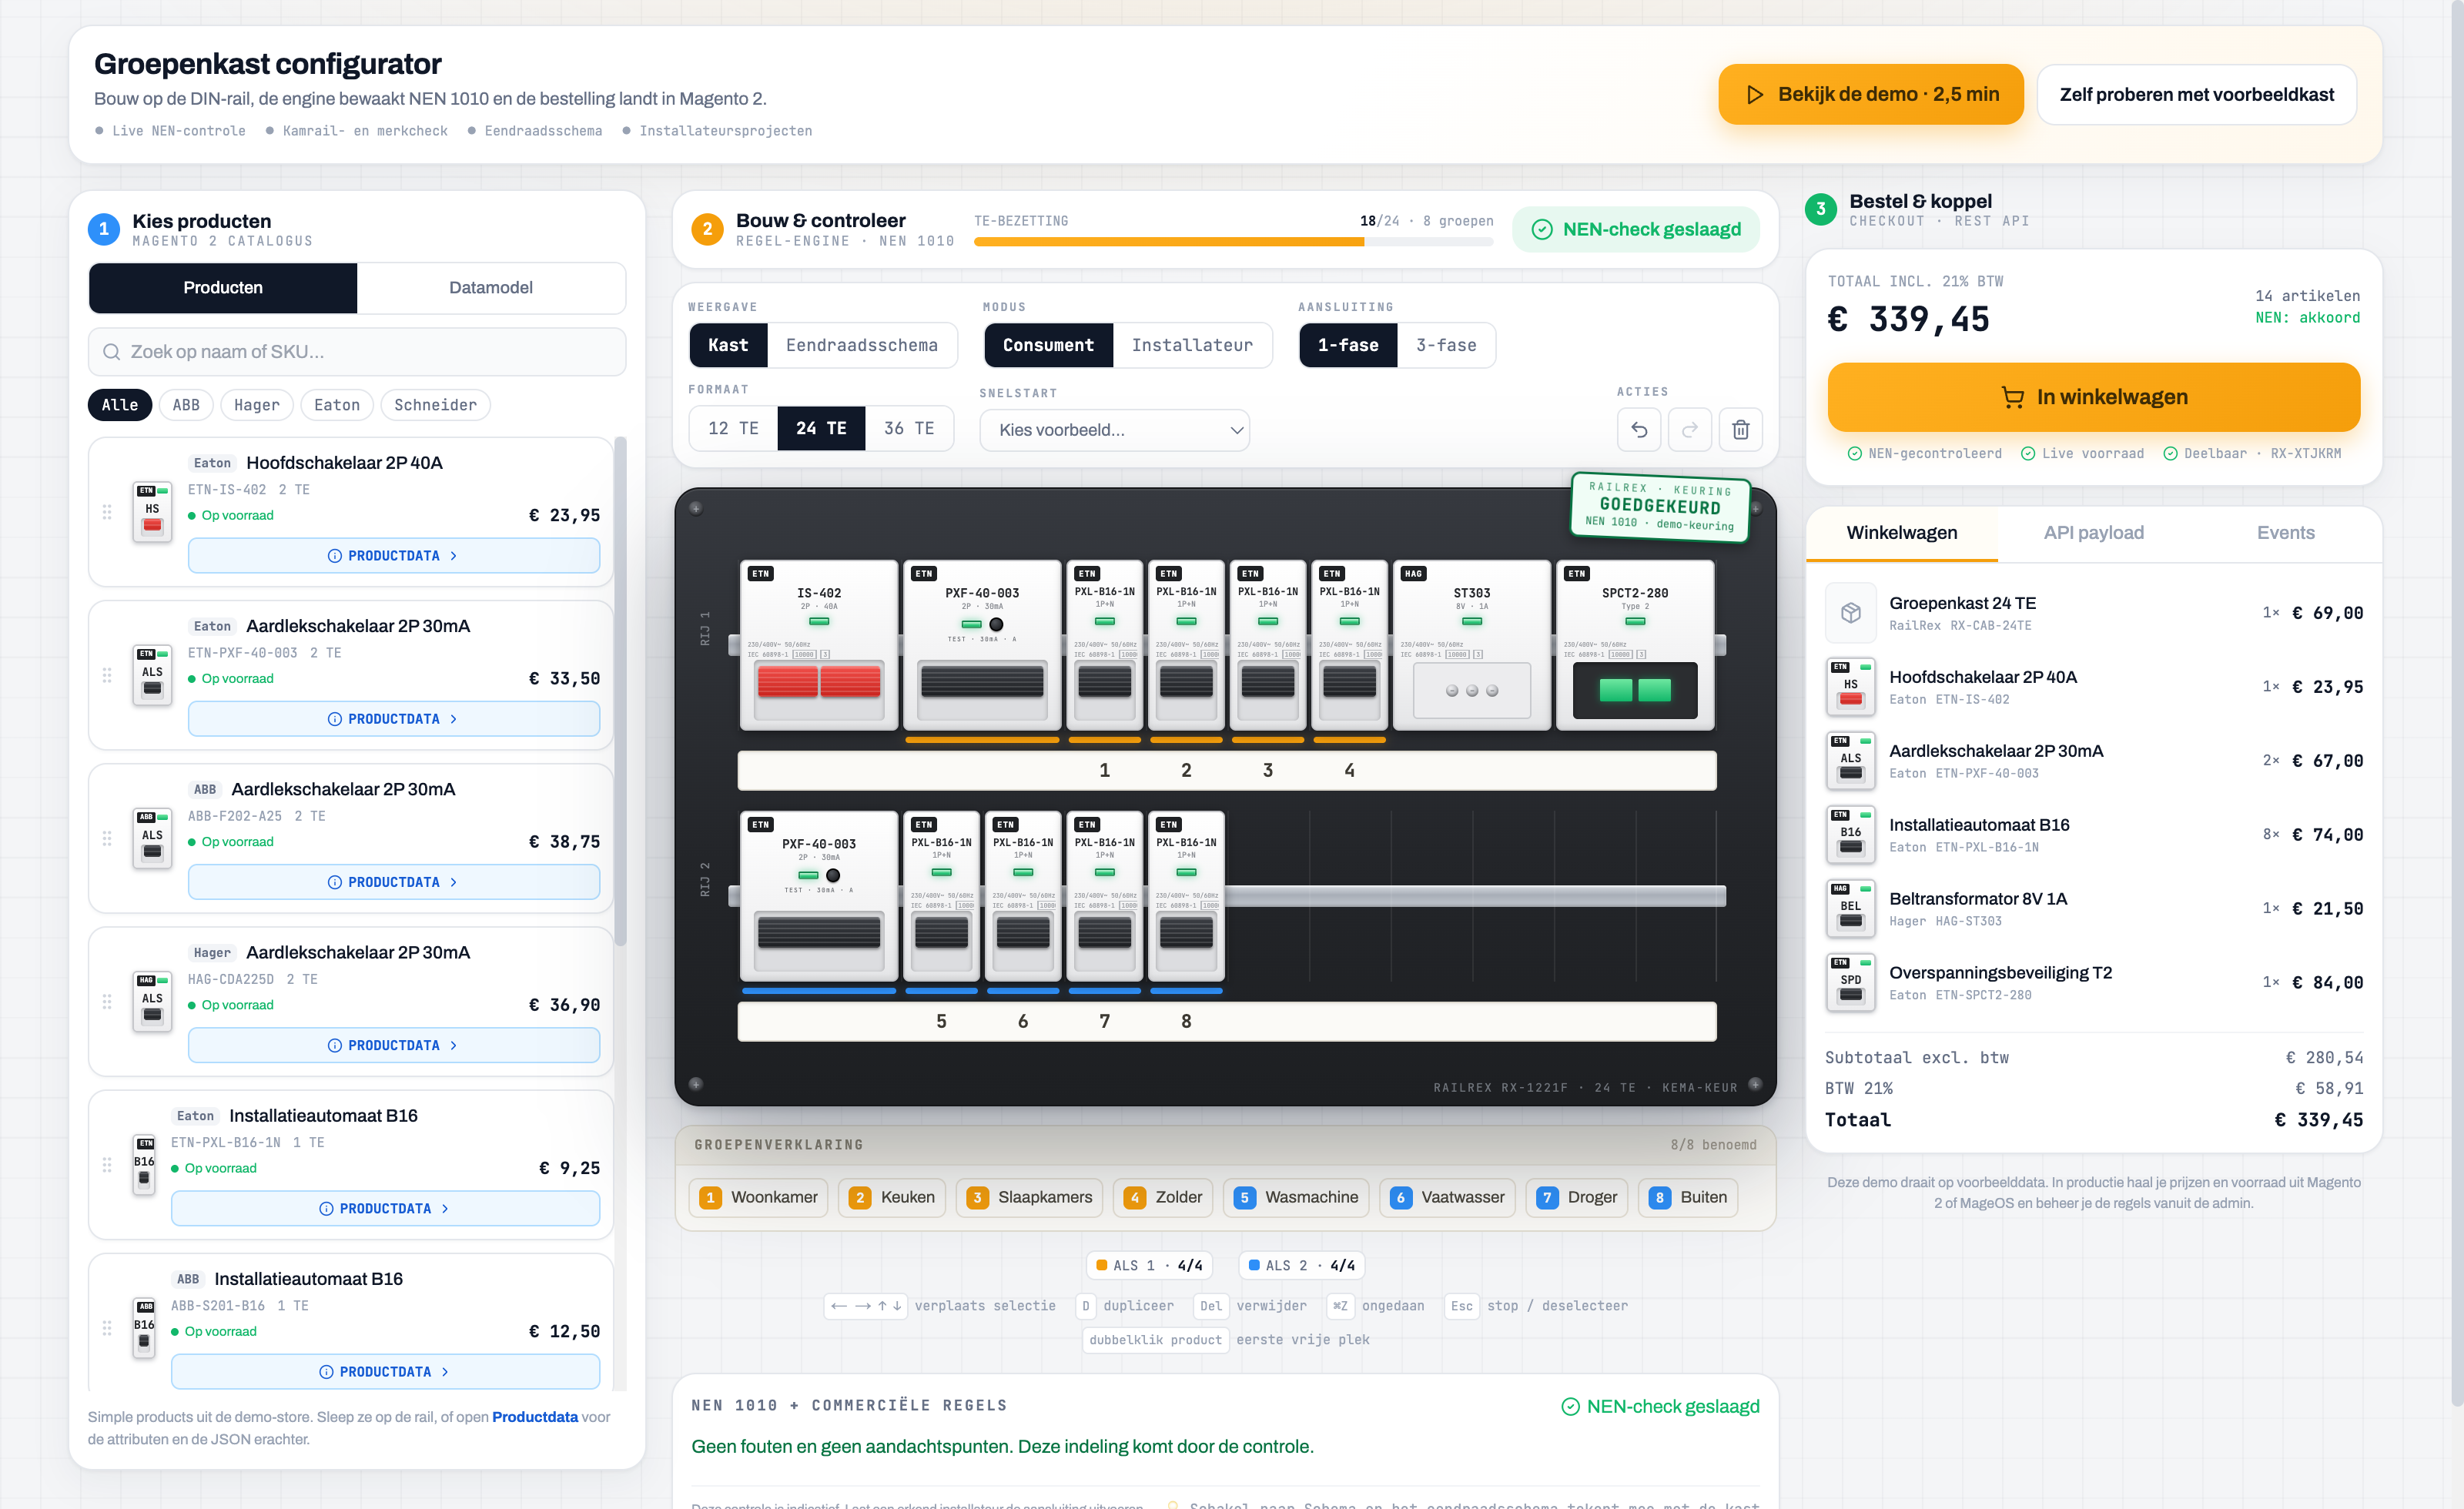Click the undo arrow icon under Acties
The width and height of the screenshot is (2464, 1509).
(x=1639, y=429)
